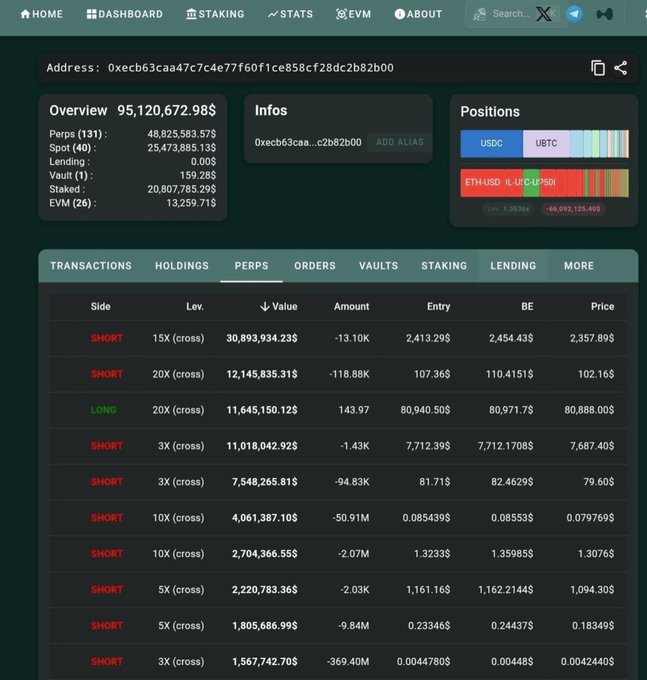Click the LONG side label
The image size is (647, 680).
pos(104,410)
